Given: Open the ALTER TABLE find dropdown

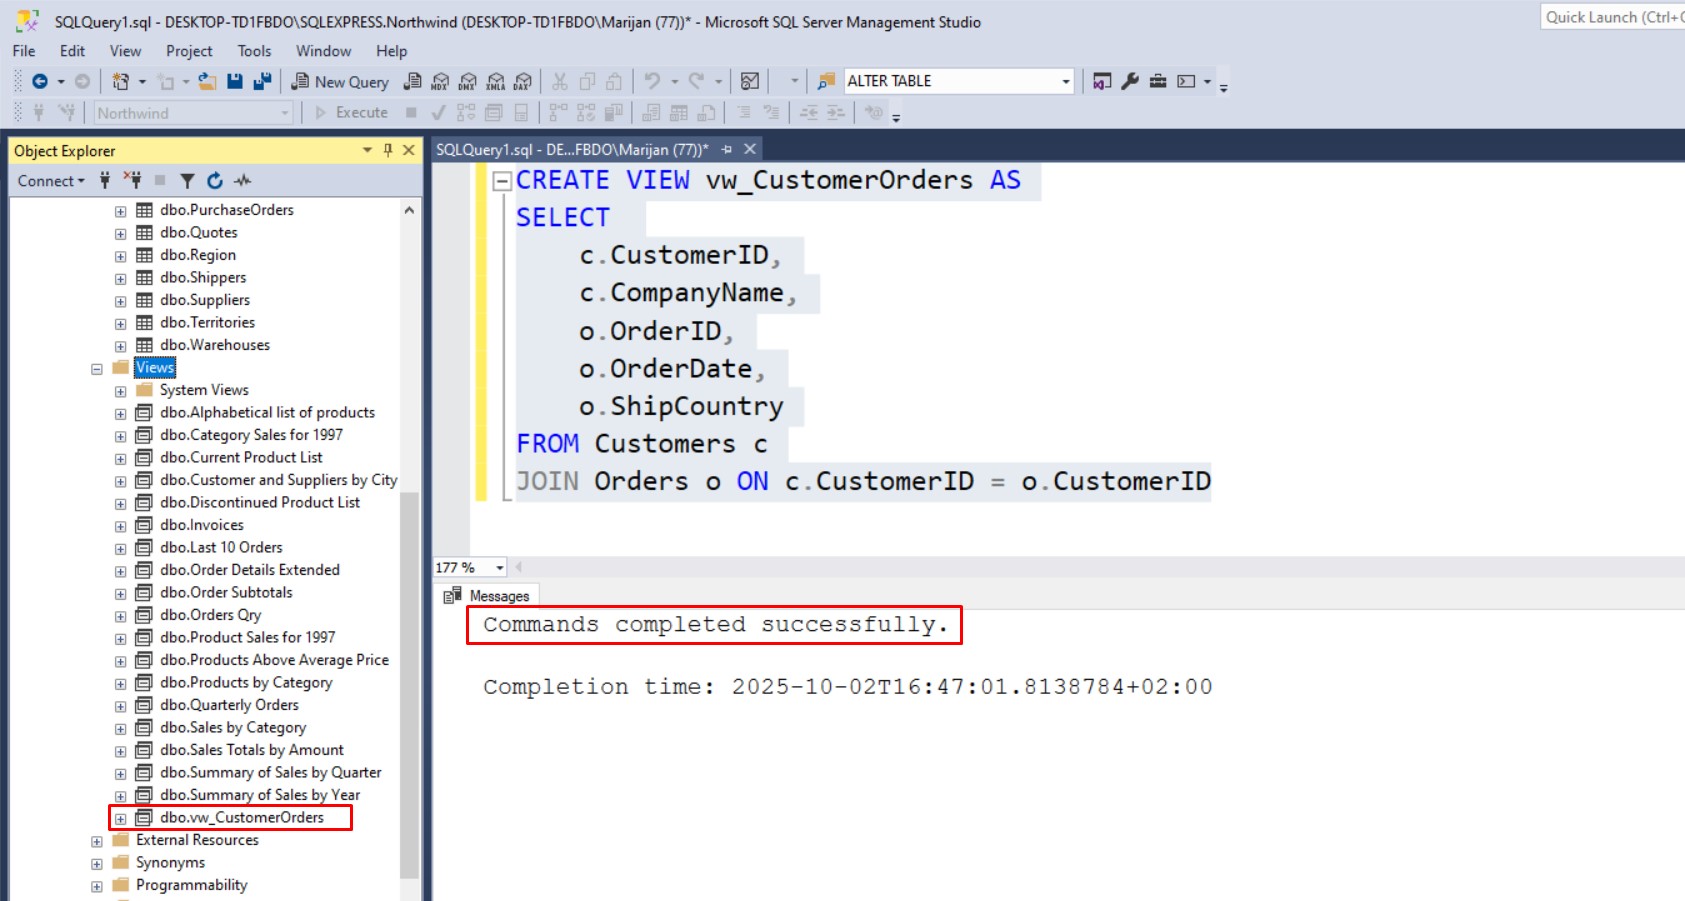Looking at the screenshot, I should pos(1065,82).
